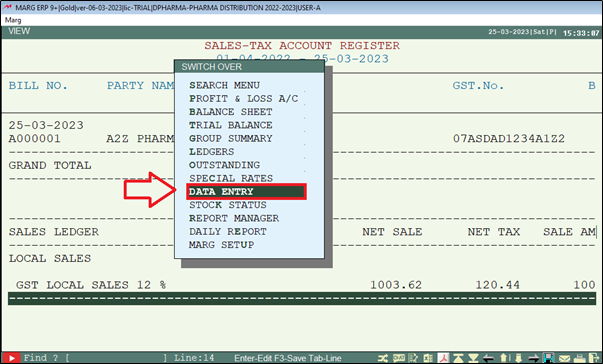
Task: Click the date 25-03-2023 row in register
Action: (x=46, y=126)
